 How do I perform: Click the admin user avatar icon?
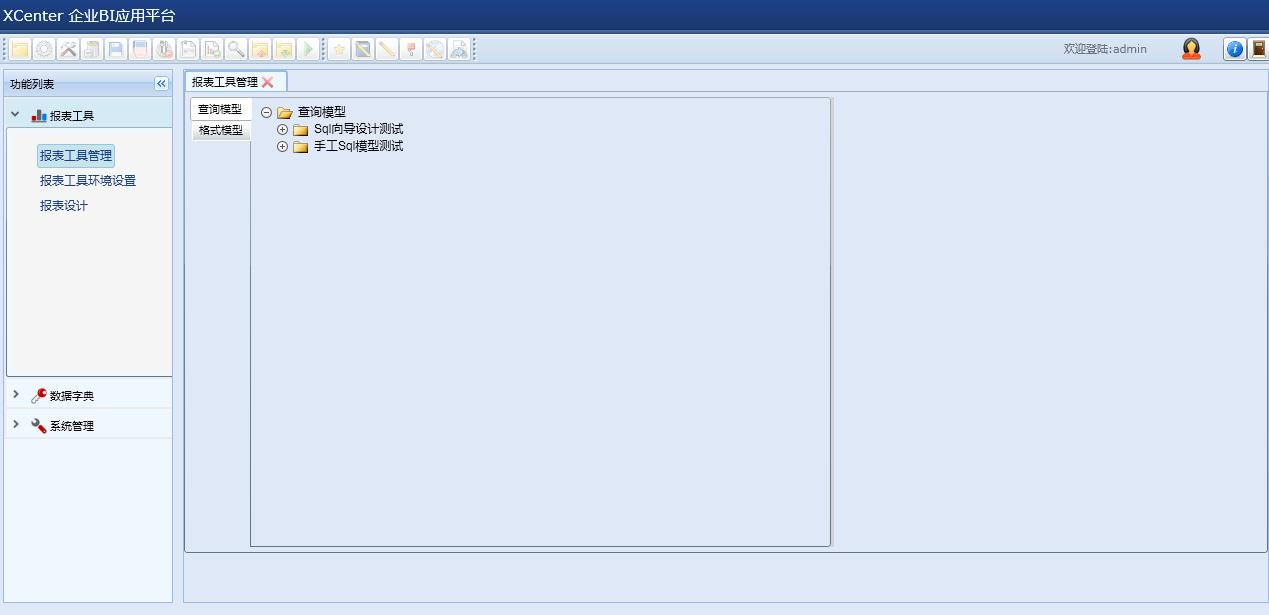coord(1190,49)
